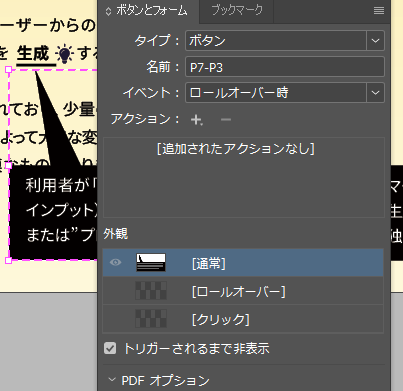
Task: Click the empty actions list area
Action: (244, 177)
